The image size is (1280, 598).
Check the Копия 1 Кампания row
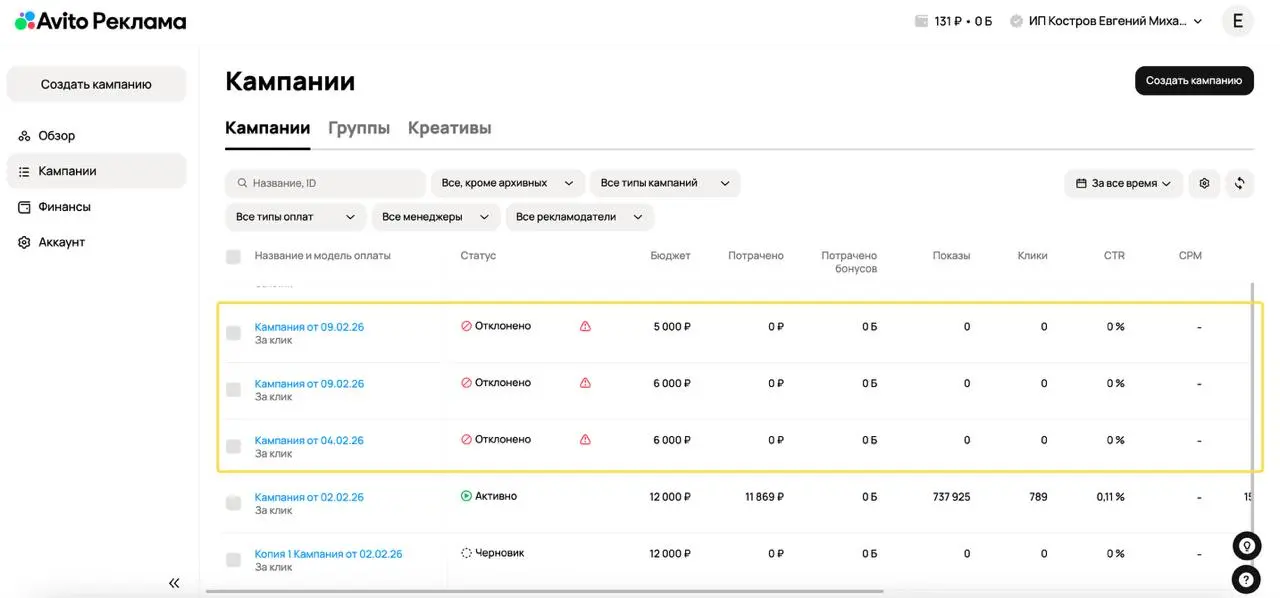click(x=233, y=560)
